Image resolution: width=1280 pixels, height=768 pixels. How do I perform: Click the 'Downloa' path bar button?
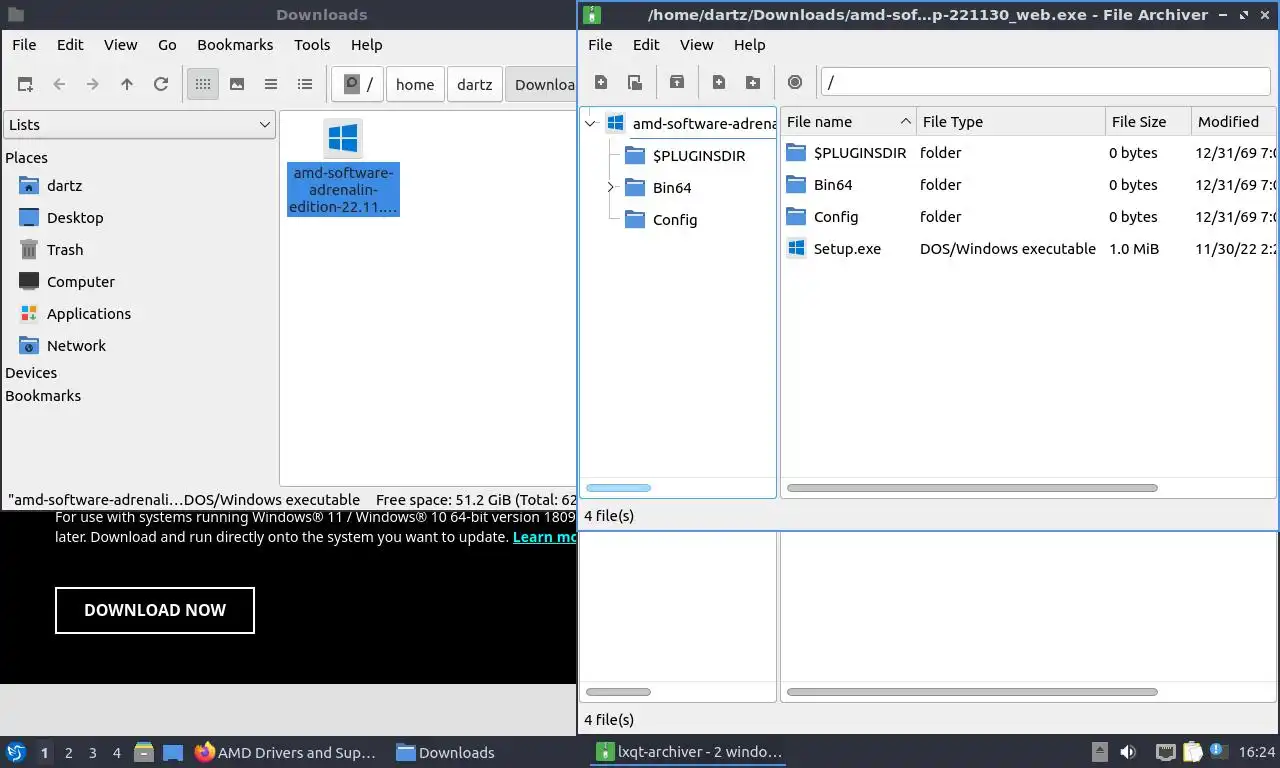tap(542, 84)
